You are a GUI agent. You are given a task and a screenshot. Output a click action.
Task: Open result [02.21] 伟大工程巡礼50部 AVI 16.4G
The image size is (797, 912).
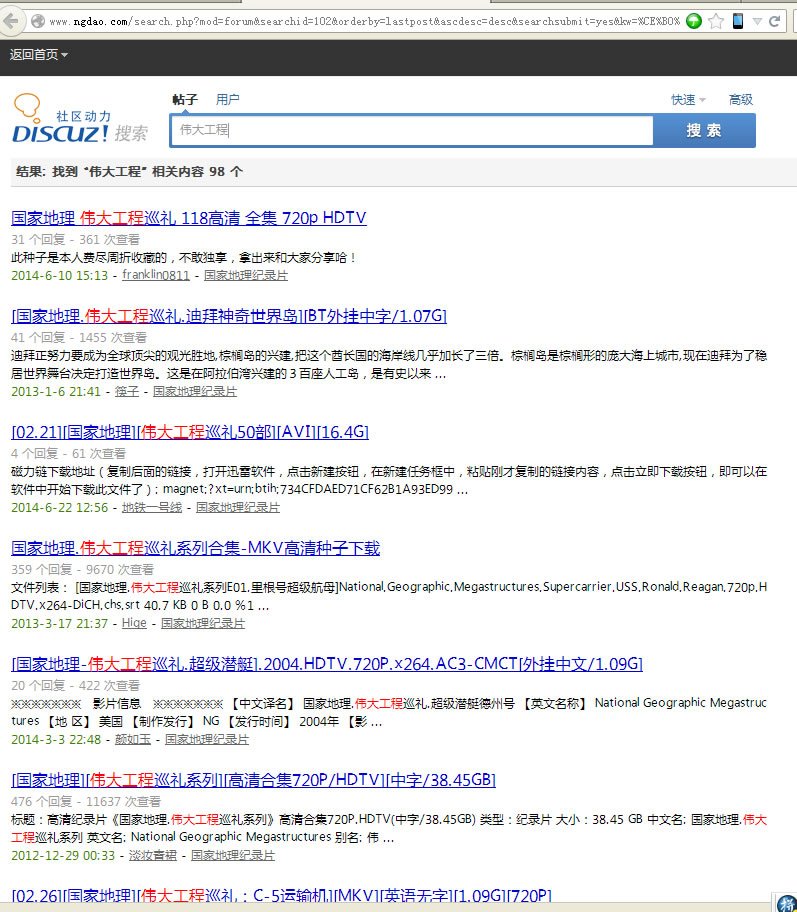[190, 432]
